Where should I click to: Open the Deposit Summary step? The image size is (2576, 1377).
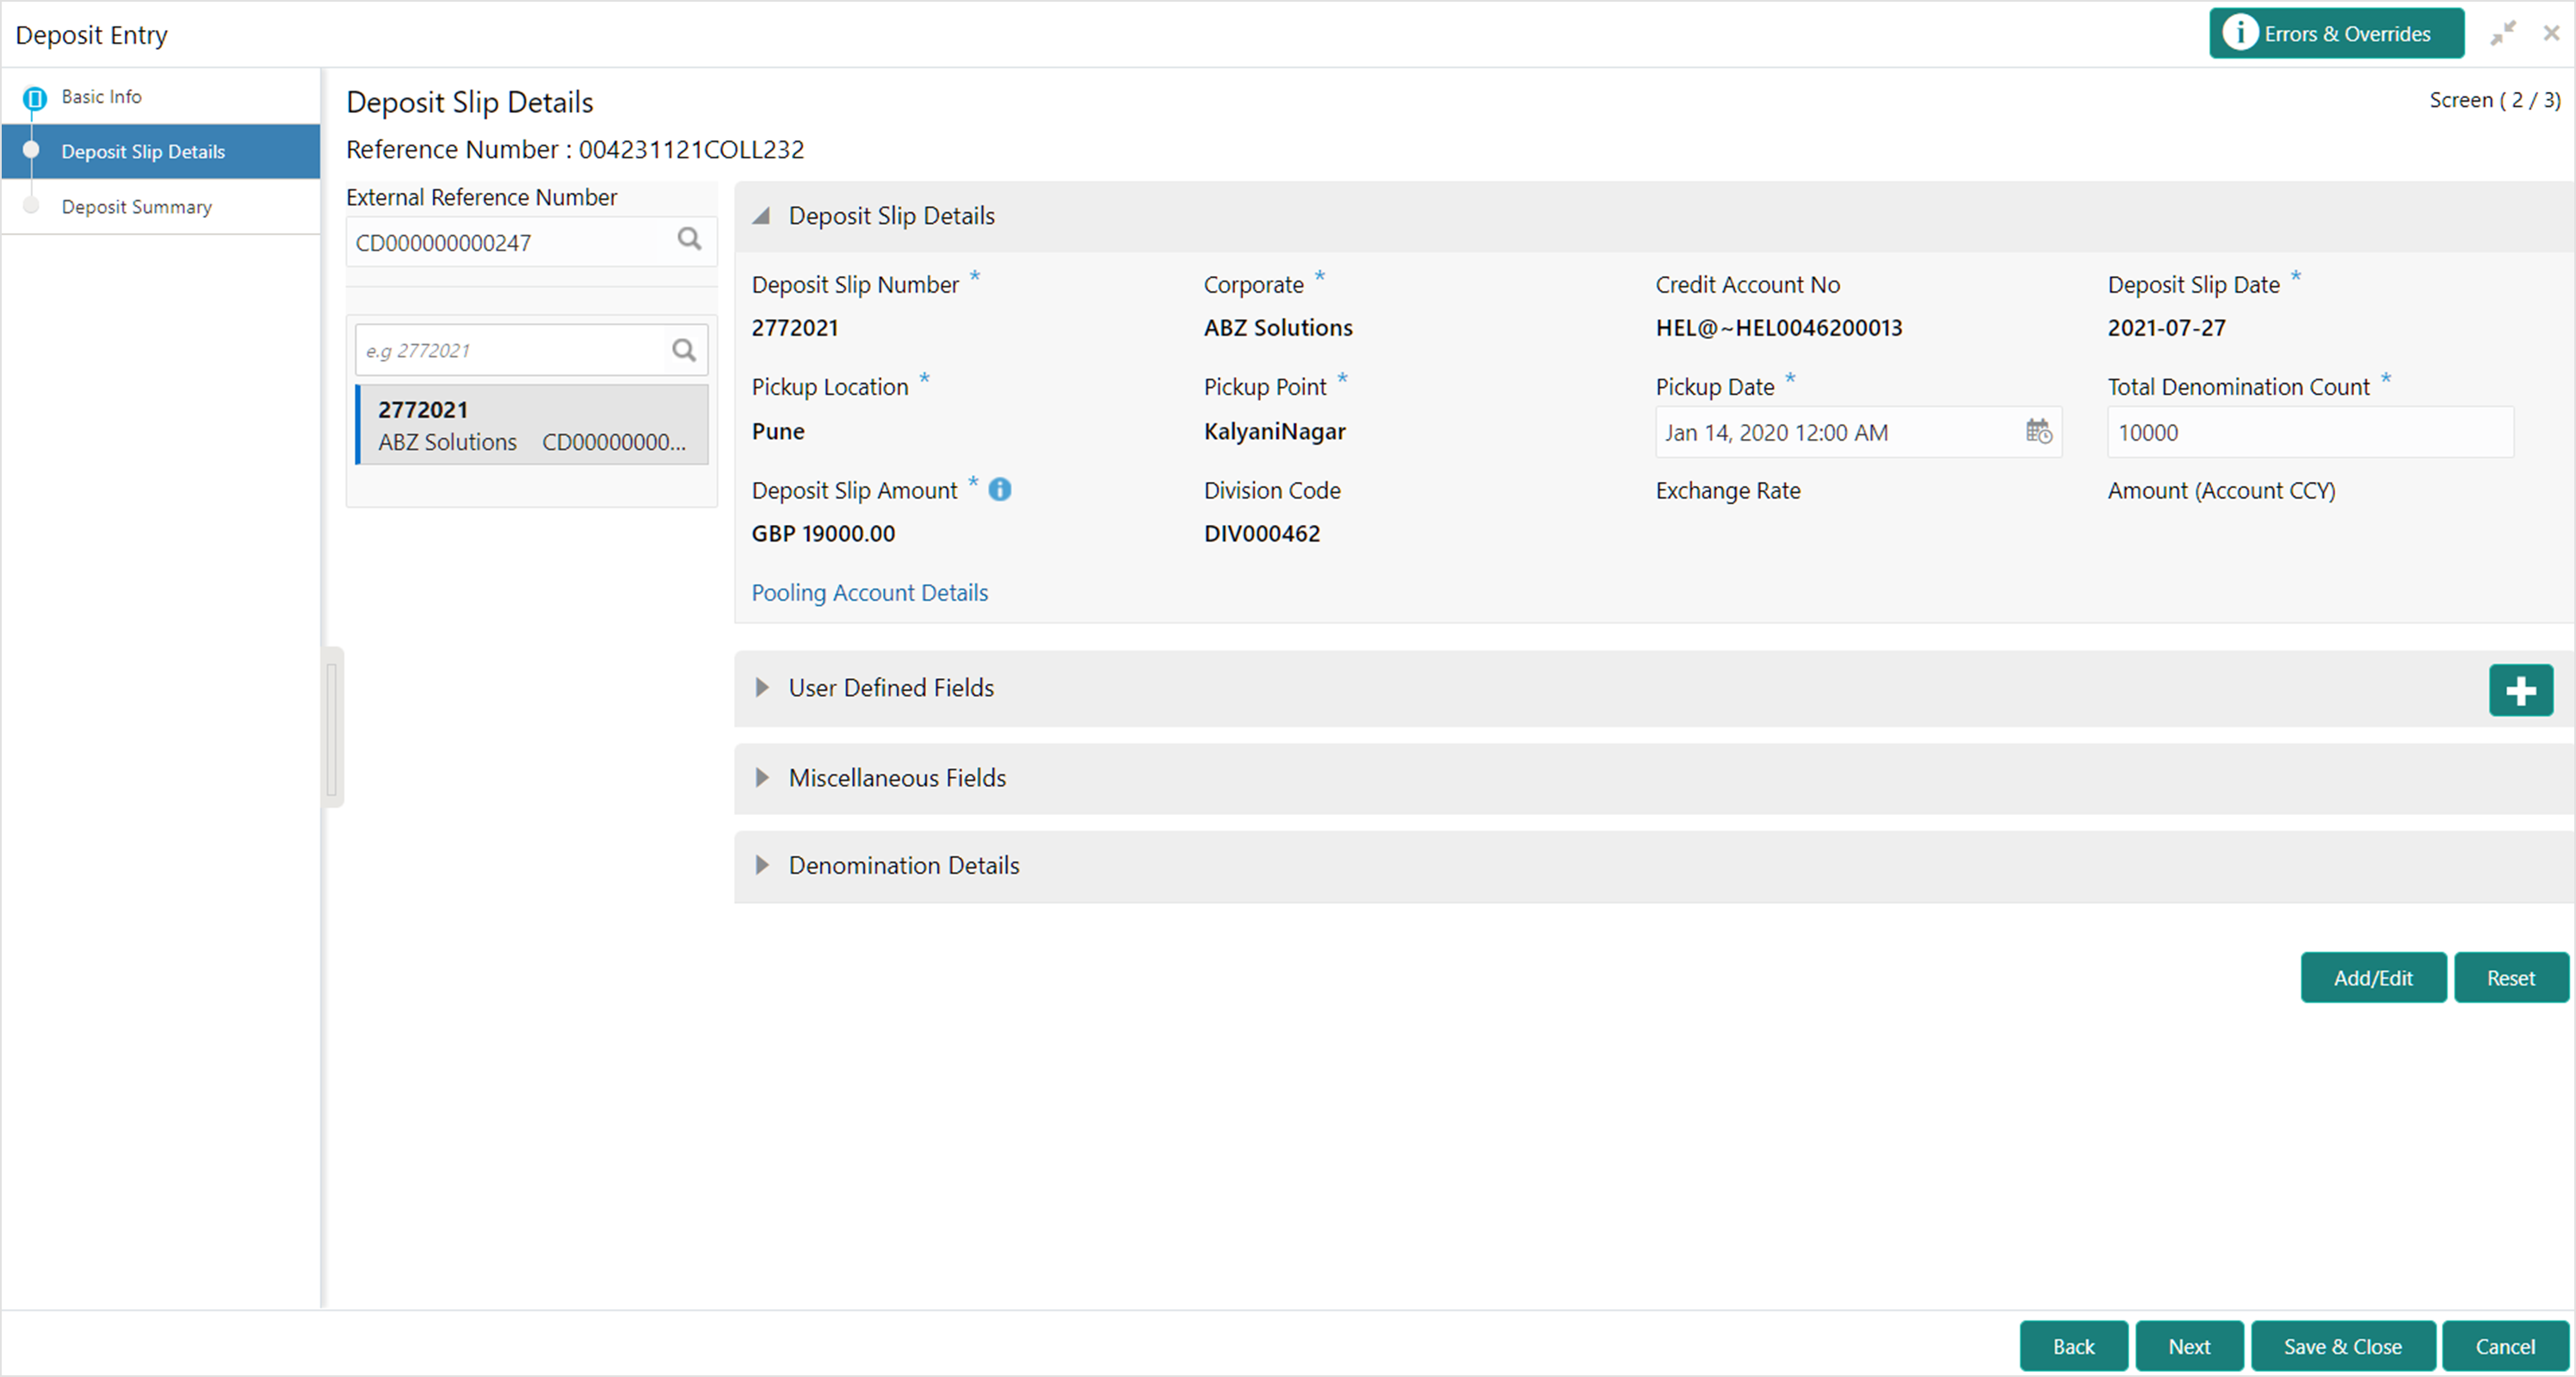(137, 207)
